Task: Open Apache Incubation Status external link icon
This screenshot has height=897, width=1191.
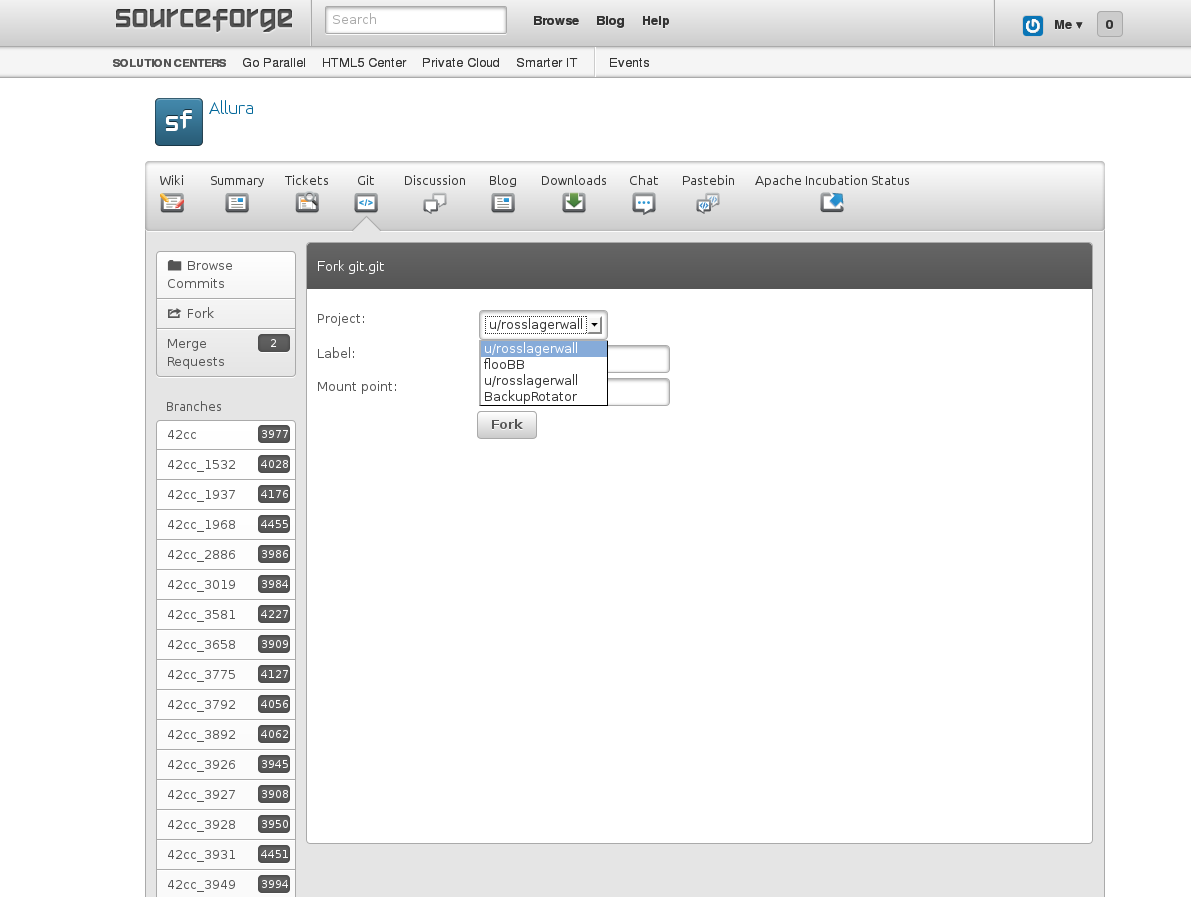Action: click(832, 203)
